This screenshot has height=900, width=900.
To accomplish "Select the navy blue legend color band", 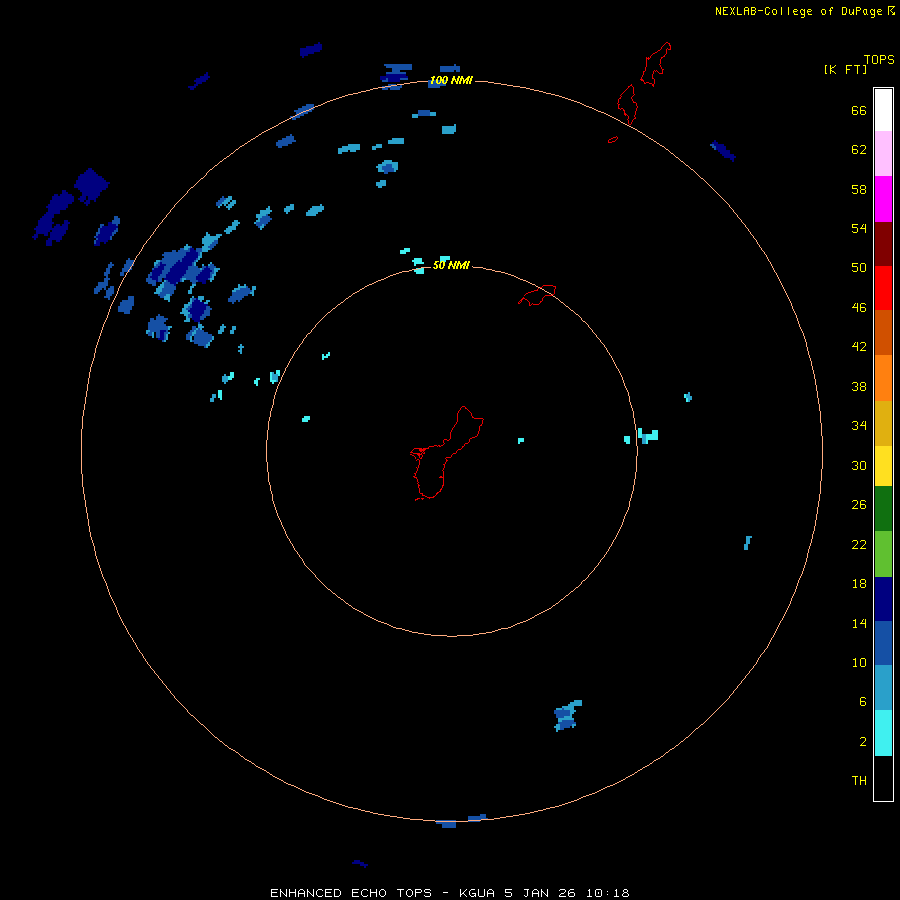I will (883, 599).
